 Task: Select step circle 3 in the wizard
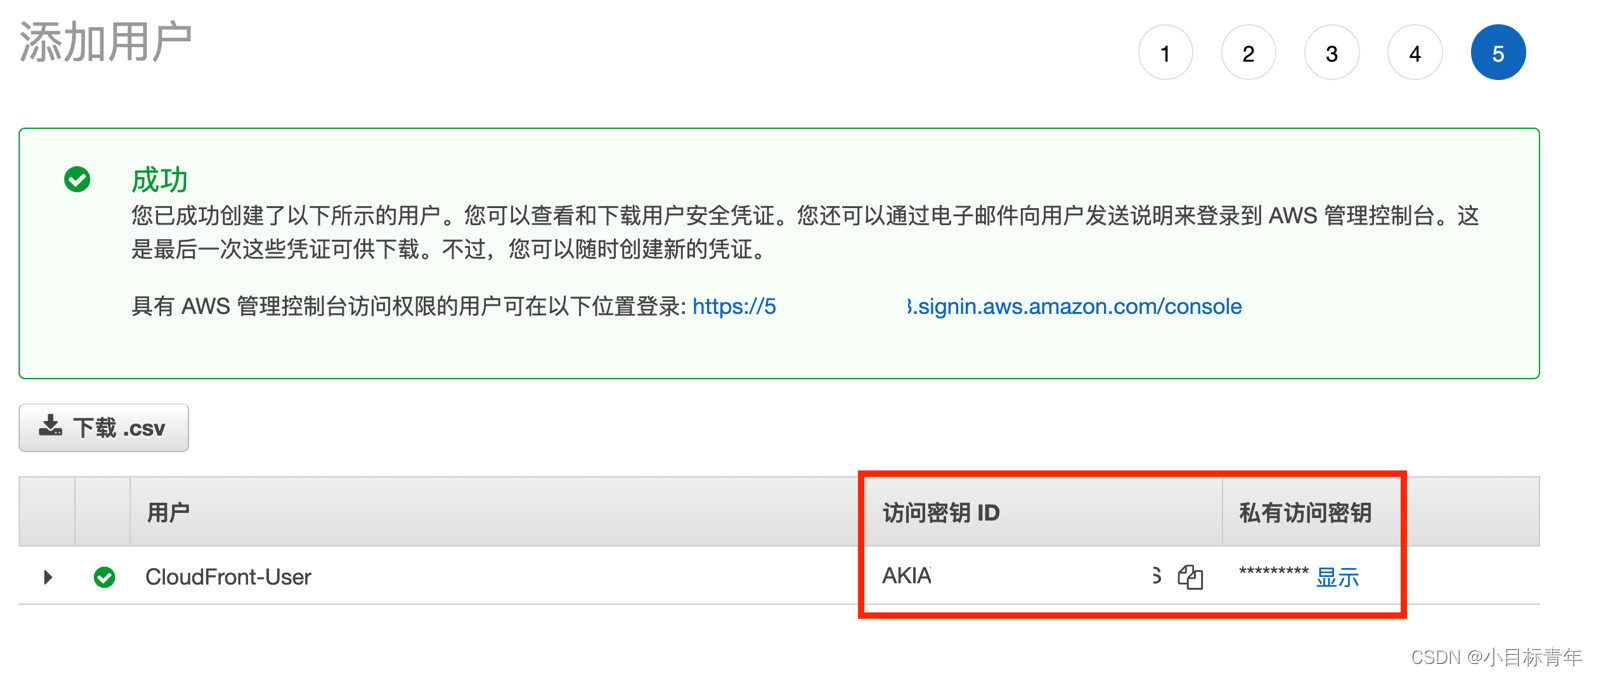pos(1331,53)
